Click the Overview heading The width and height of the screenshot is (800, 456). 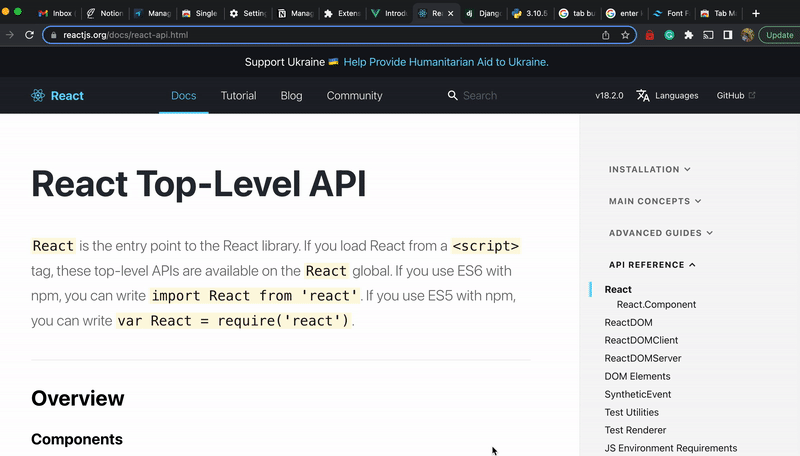[x=78, y=398]
